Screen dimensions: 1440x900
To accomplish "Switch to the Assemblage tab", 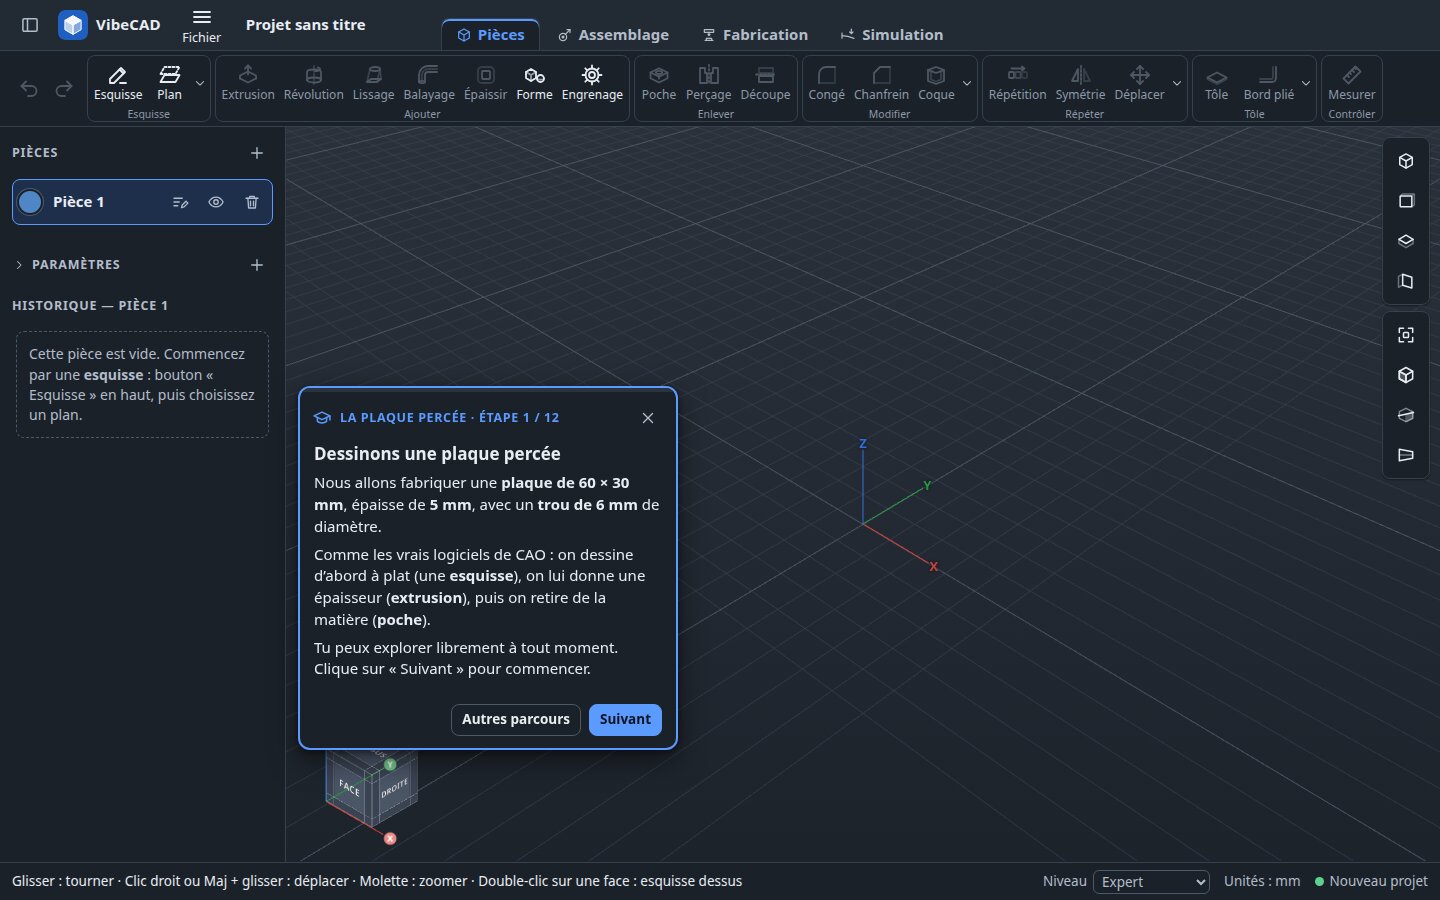I will 613,35.
